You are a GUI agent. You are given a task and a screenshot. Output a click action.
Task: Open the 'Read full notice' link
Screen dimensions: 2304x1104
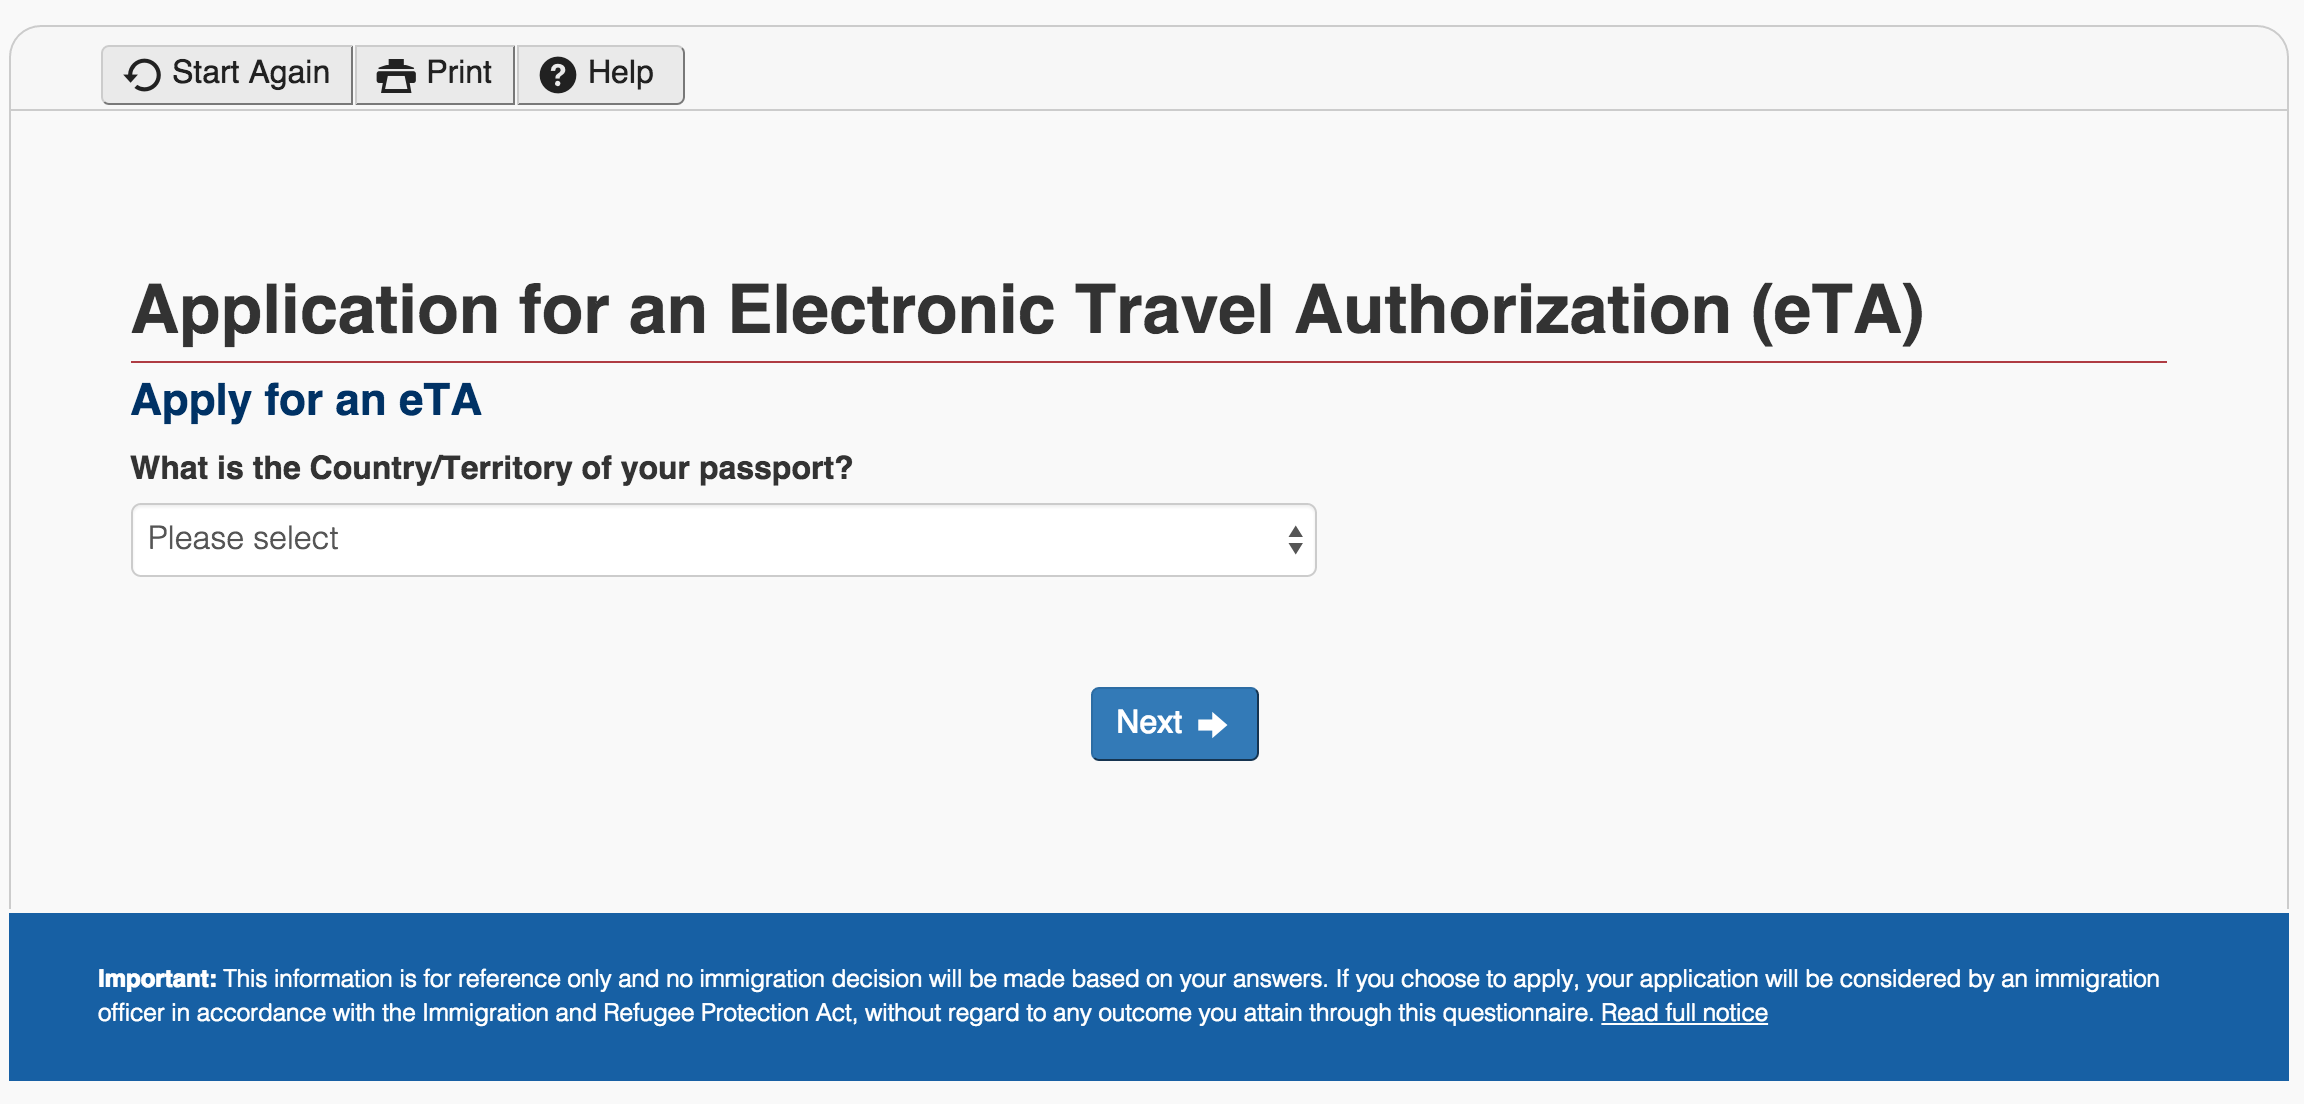[1684, 1013]
